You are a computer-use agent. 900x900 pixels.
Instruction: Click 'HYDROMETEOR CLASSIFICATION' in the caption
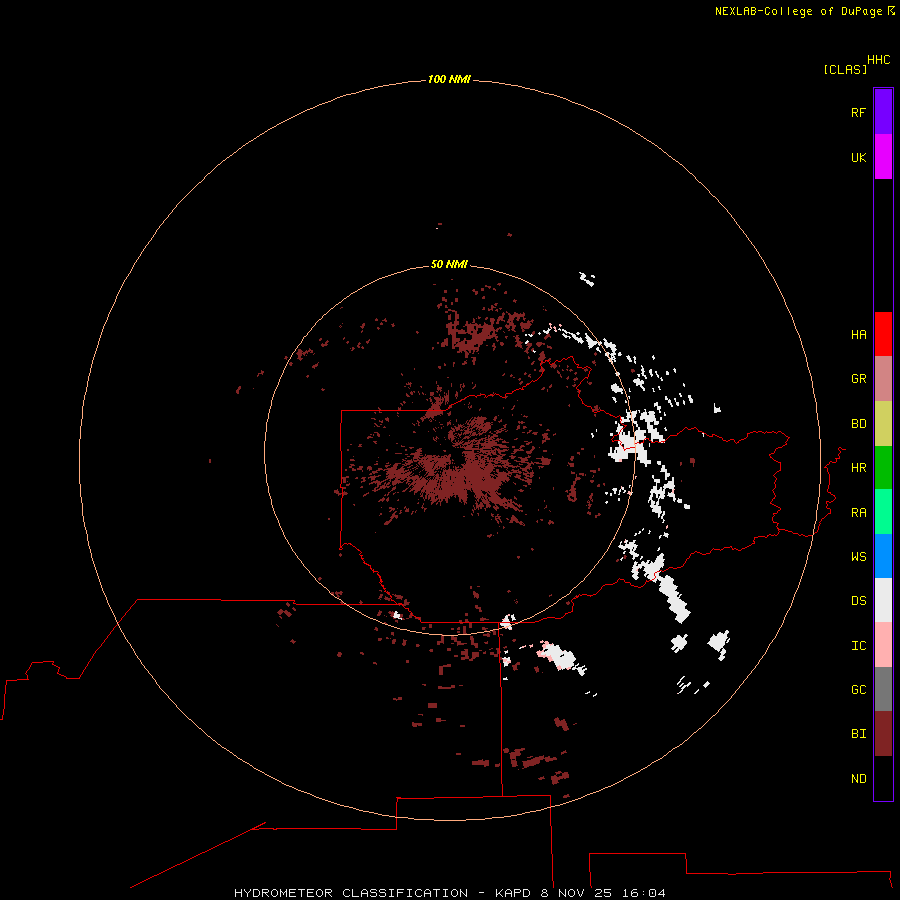[x=351, y=893]
